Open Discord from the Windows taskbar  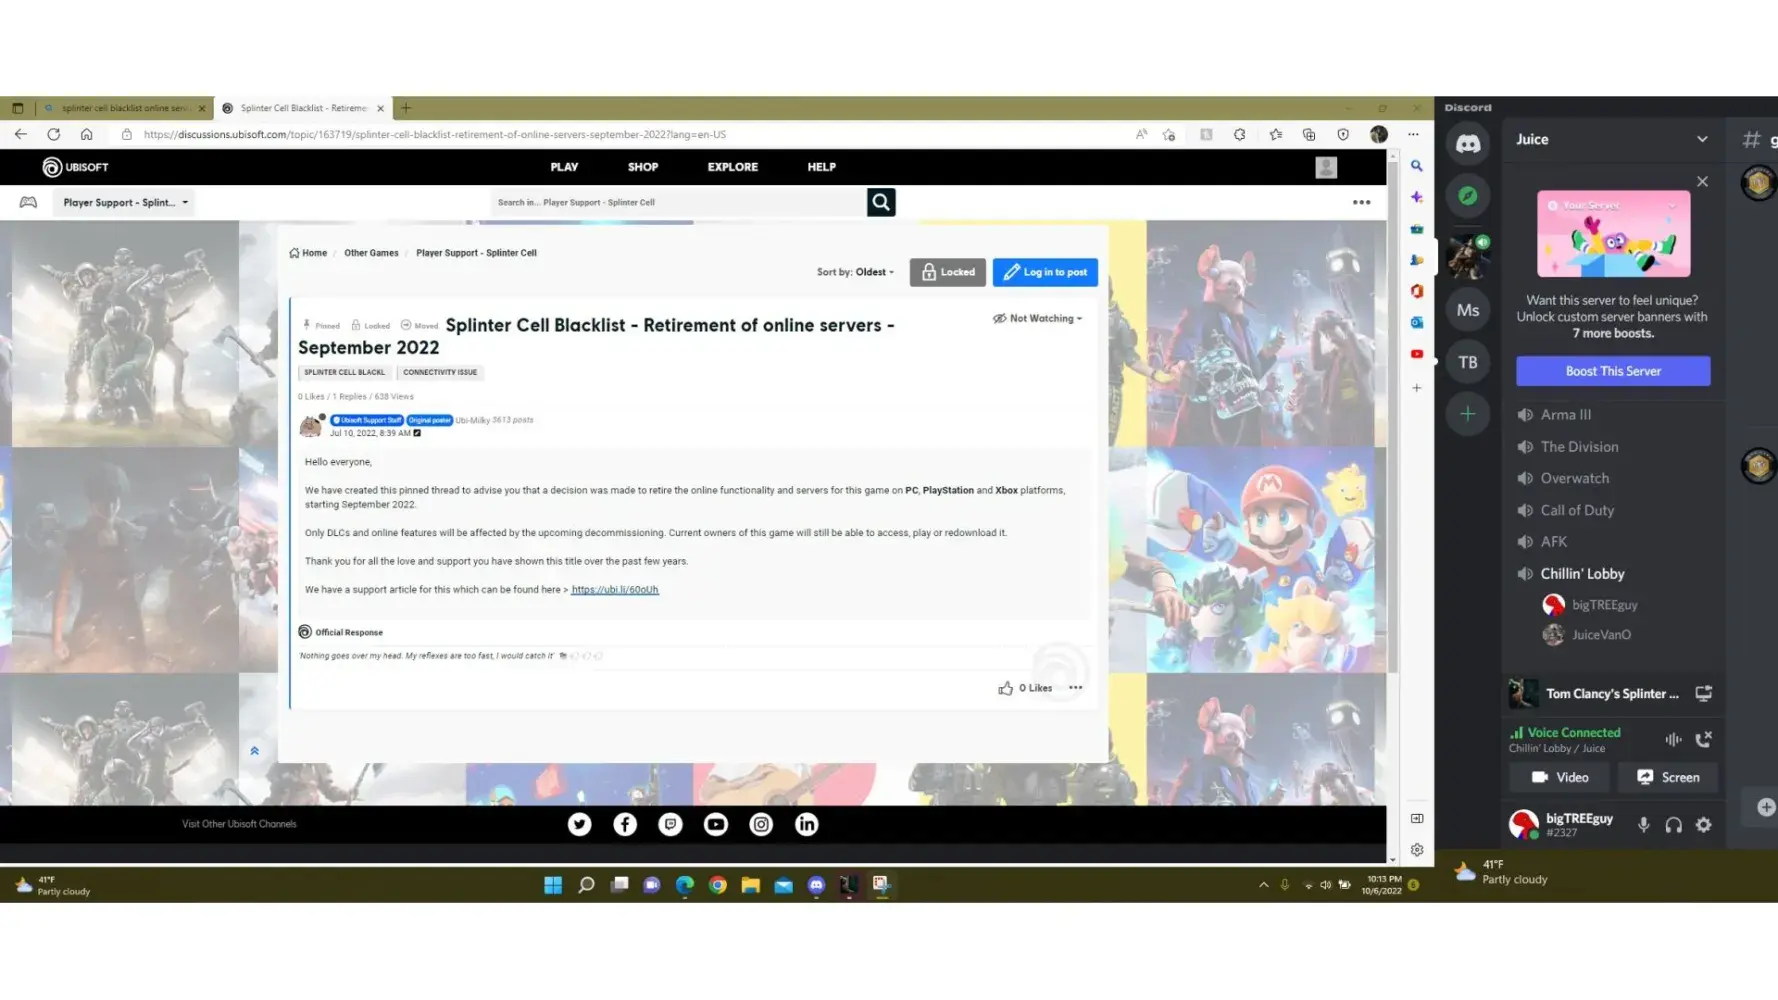pos(816,885)
